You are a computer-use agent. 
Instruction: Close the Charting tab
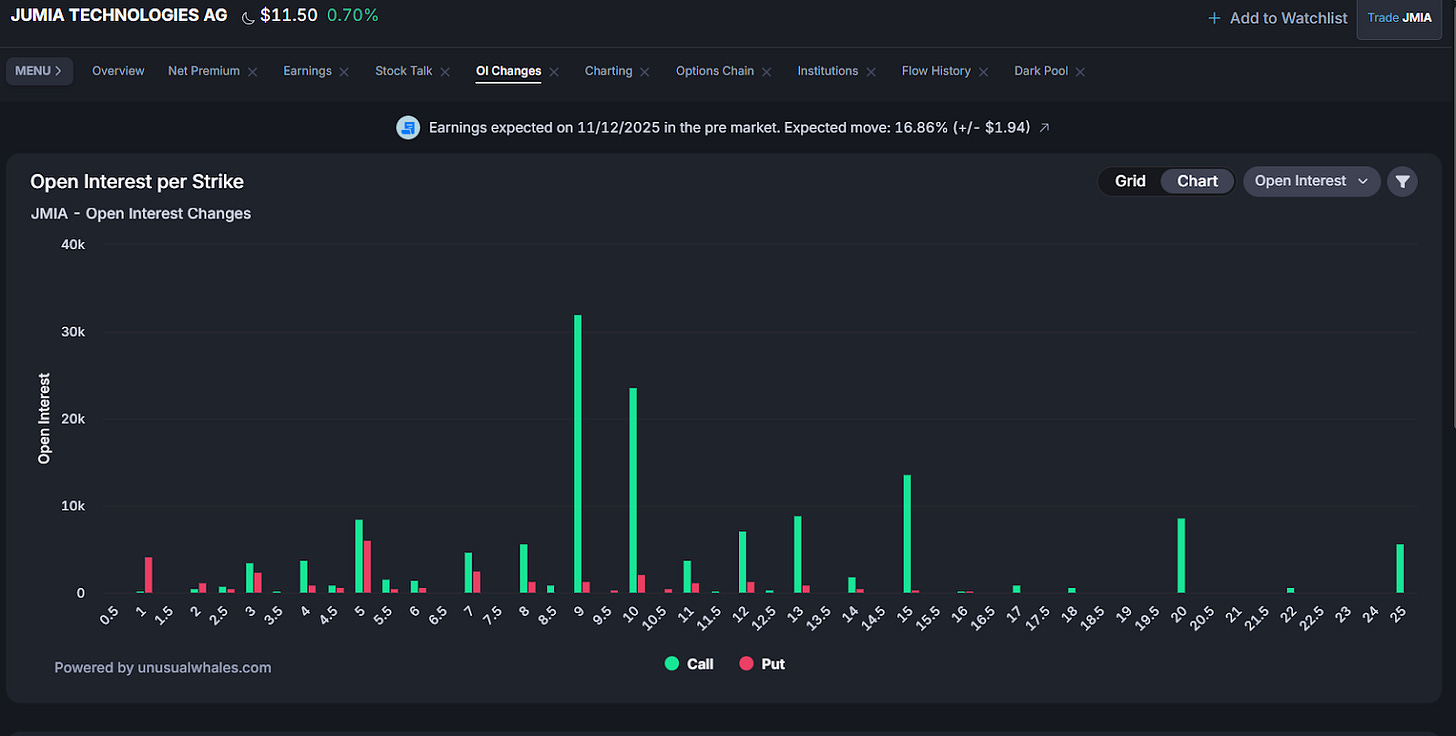pos(645,72)
